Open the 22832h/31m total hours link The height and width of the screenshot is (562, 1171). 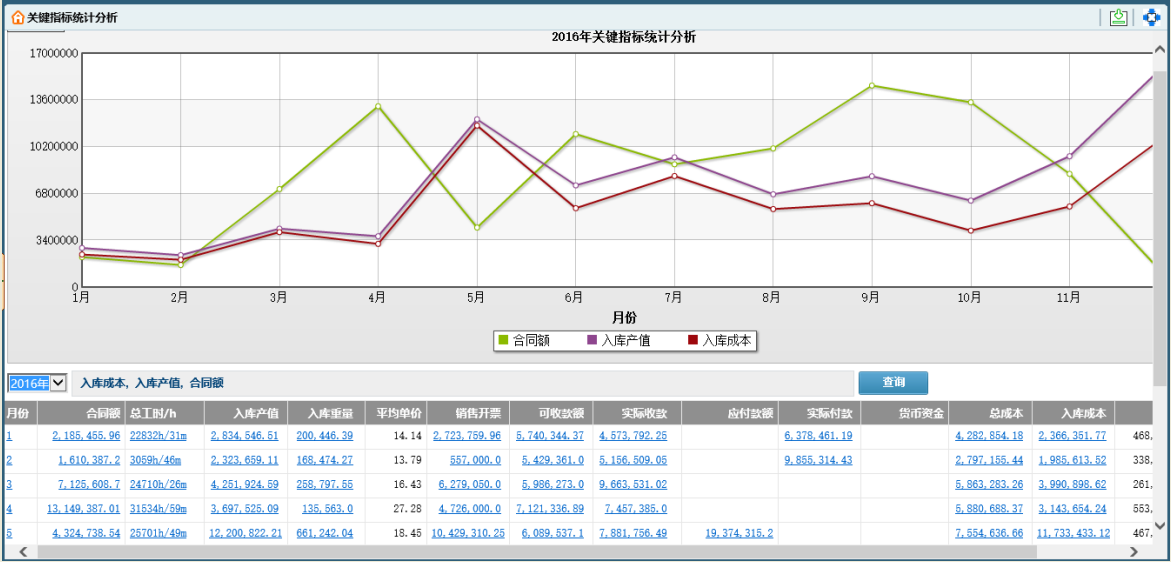[x=159, y=436]
